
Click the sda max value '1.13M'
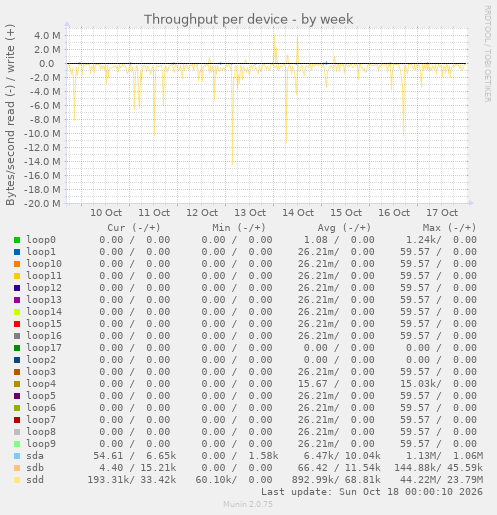[x=421, y=456]
